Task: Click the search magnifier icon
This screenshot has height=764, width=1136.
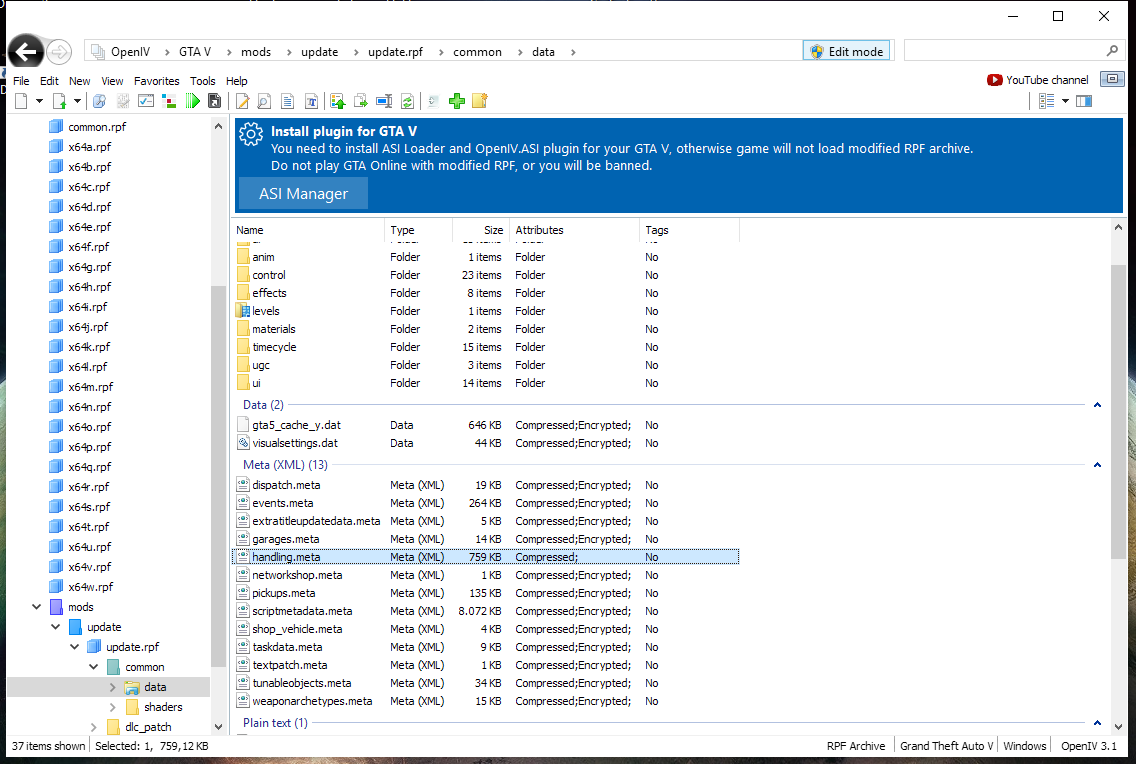Action: 1112,51
